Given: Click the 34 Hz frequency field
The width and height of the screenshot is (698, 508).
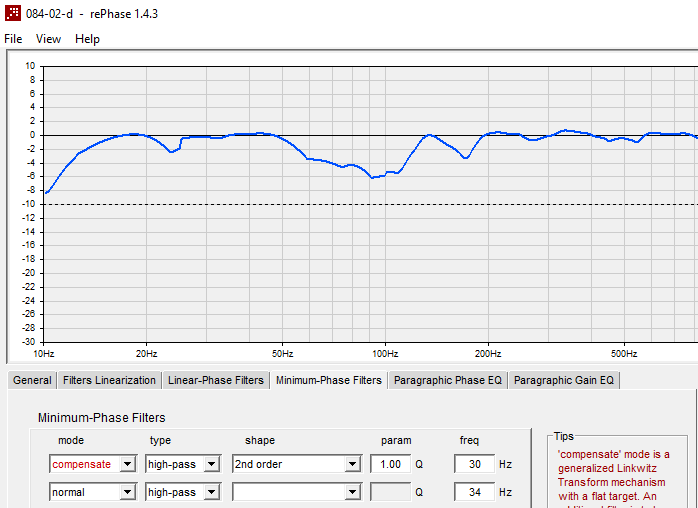Looking at the screenshot, I should click(475, 492).
